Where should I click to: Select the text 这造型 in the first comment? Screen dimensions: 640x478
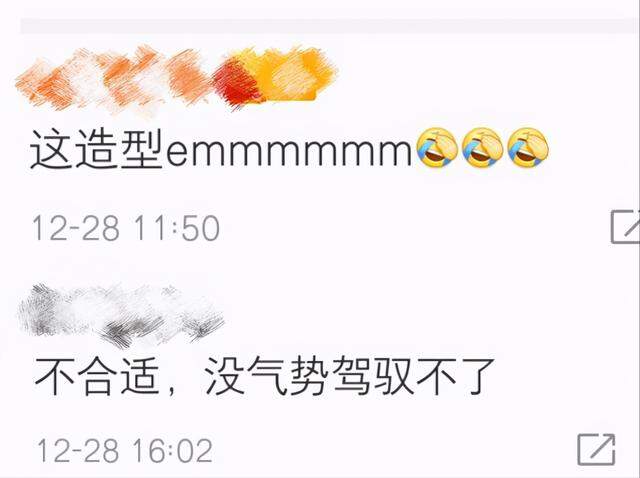tap(97, 149)
